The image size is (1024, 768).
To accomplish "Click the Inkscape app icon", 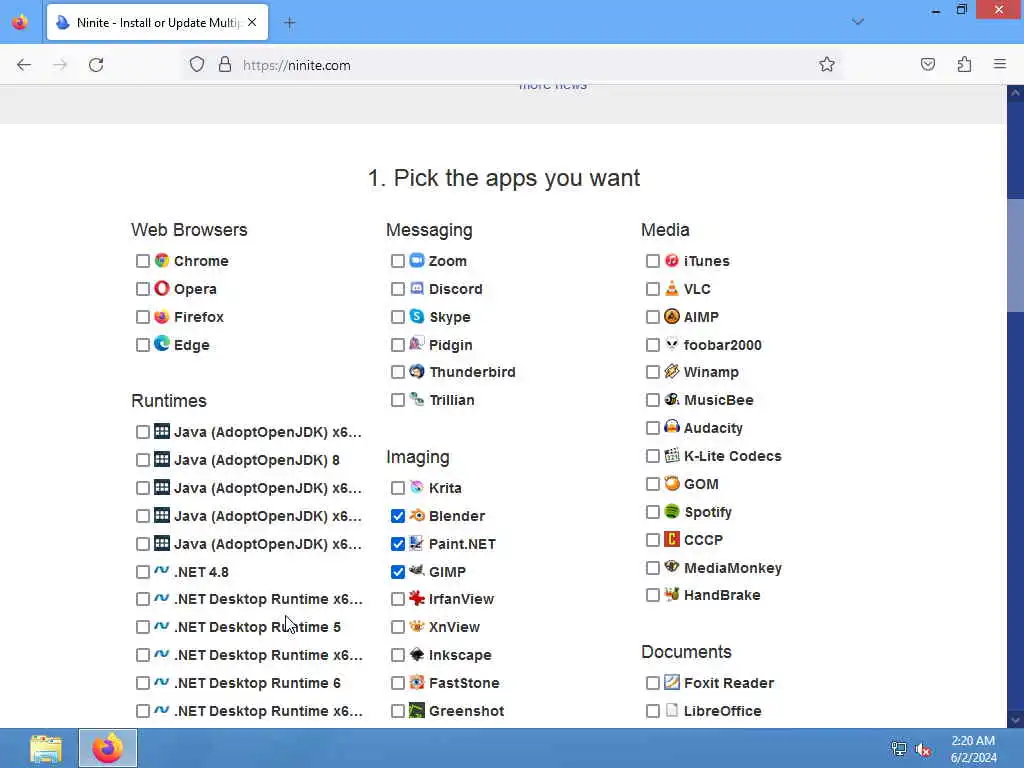I will (x=417, y=654).
